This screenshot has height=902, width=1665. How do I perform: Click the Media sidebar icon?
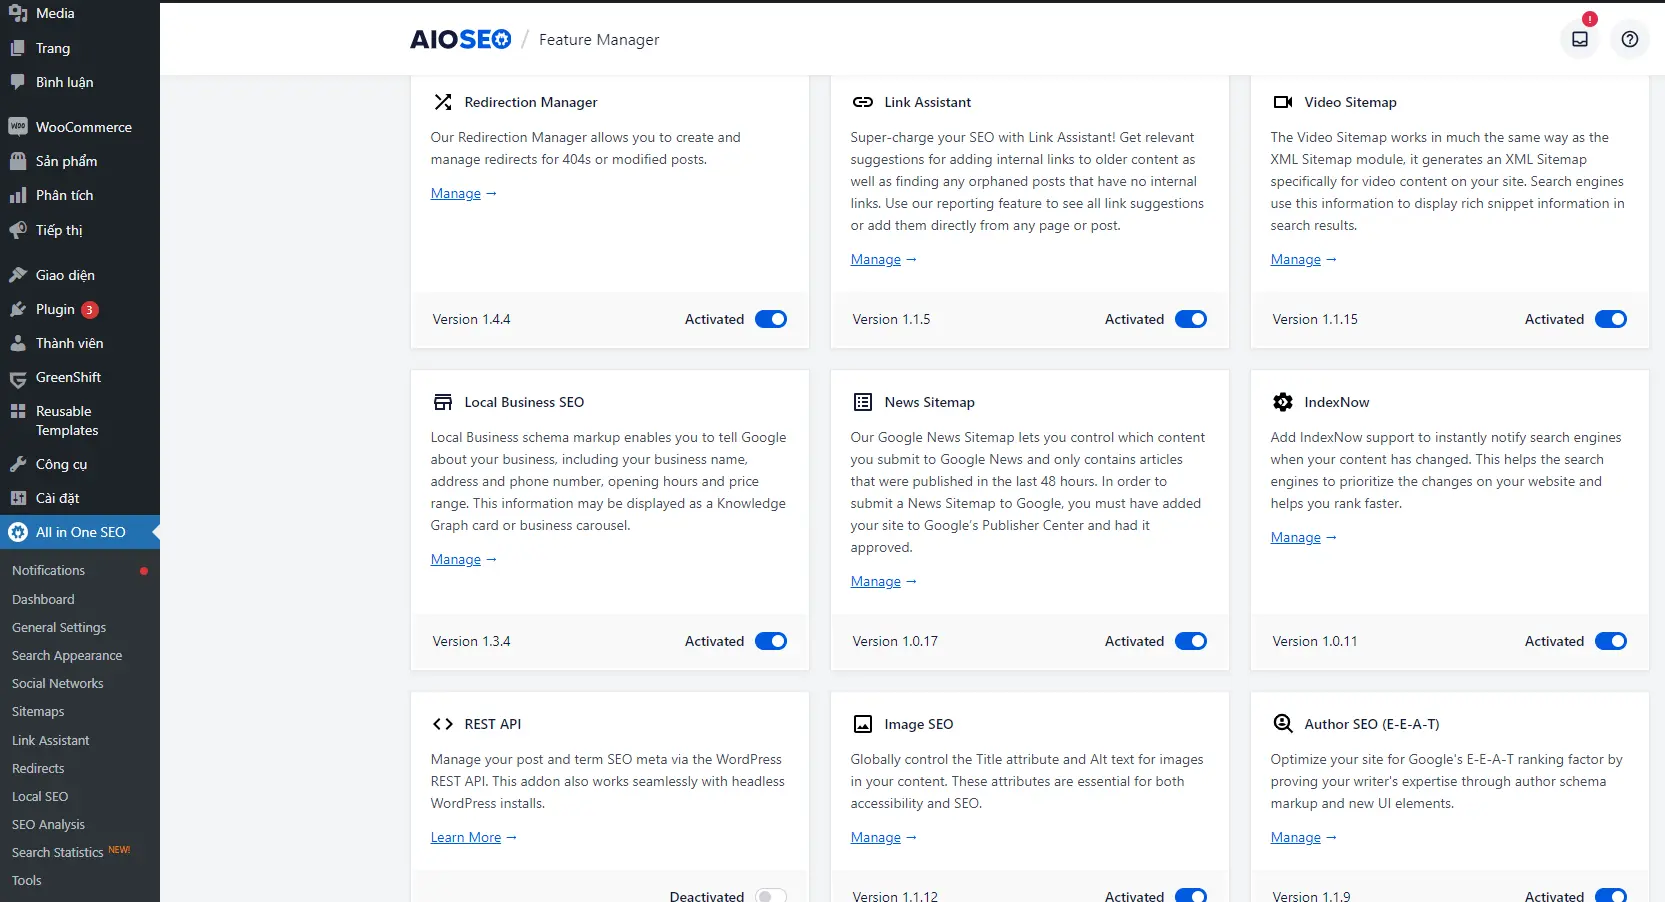(x=18, y=13)
